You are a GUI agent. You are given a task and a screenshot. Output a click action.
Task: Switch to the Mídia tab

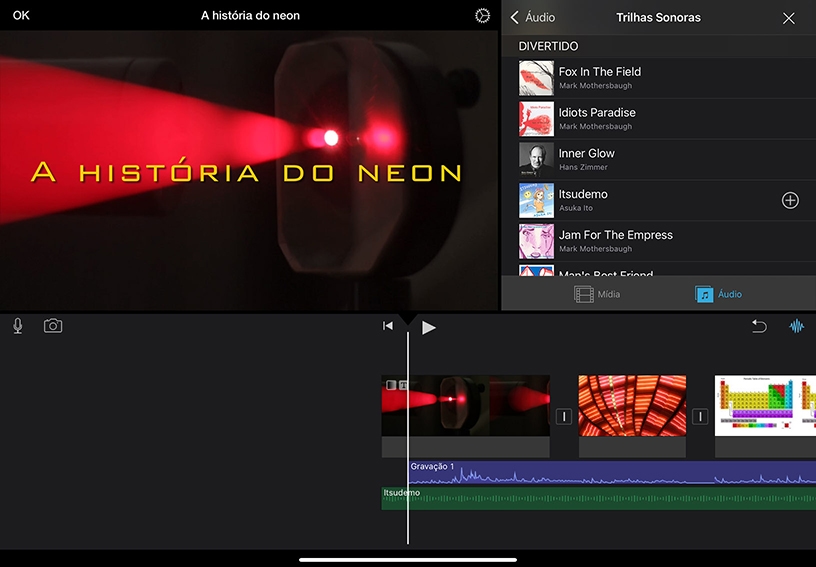point(597,294)
